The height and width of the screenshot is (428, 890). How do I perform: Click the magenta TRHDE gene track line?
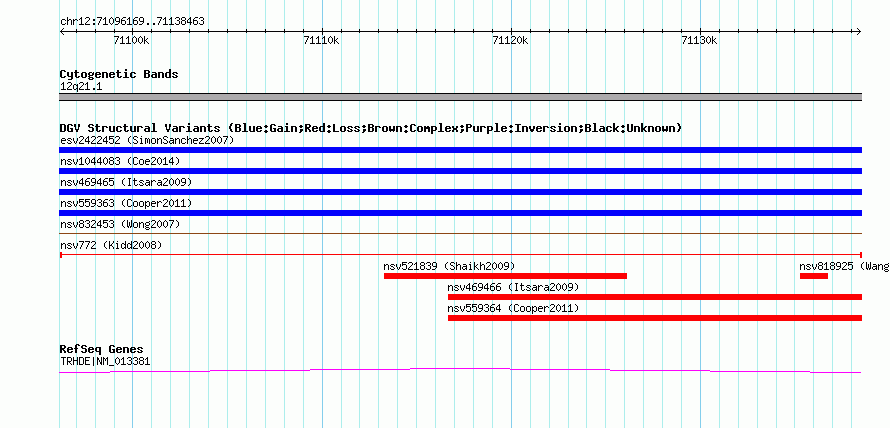(460, 371)
